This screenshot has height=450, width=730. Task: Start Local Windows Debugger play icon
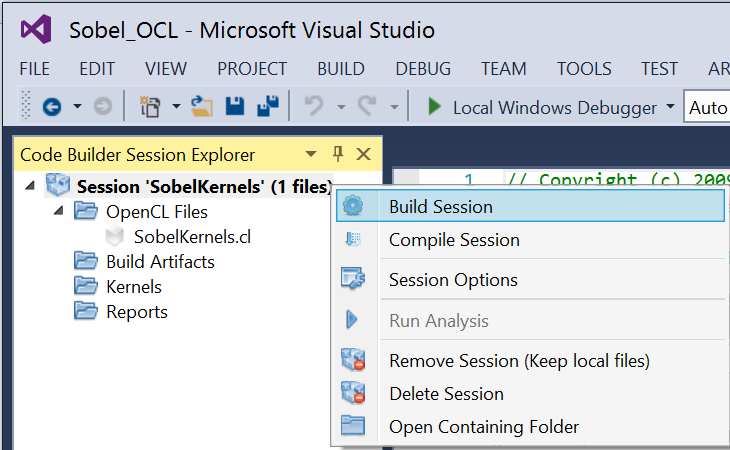(x=434, y=107)
